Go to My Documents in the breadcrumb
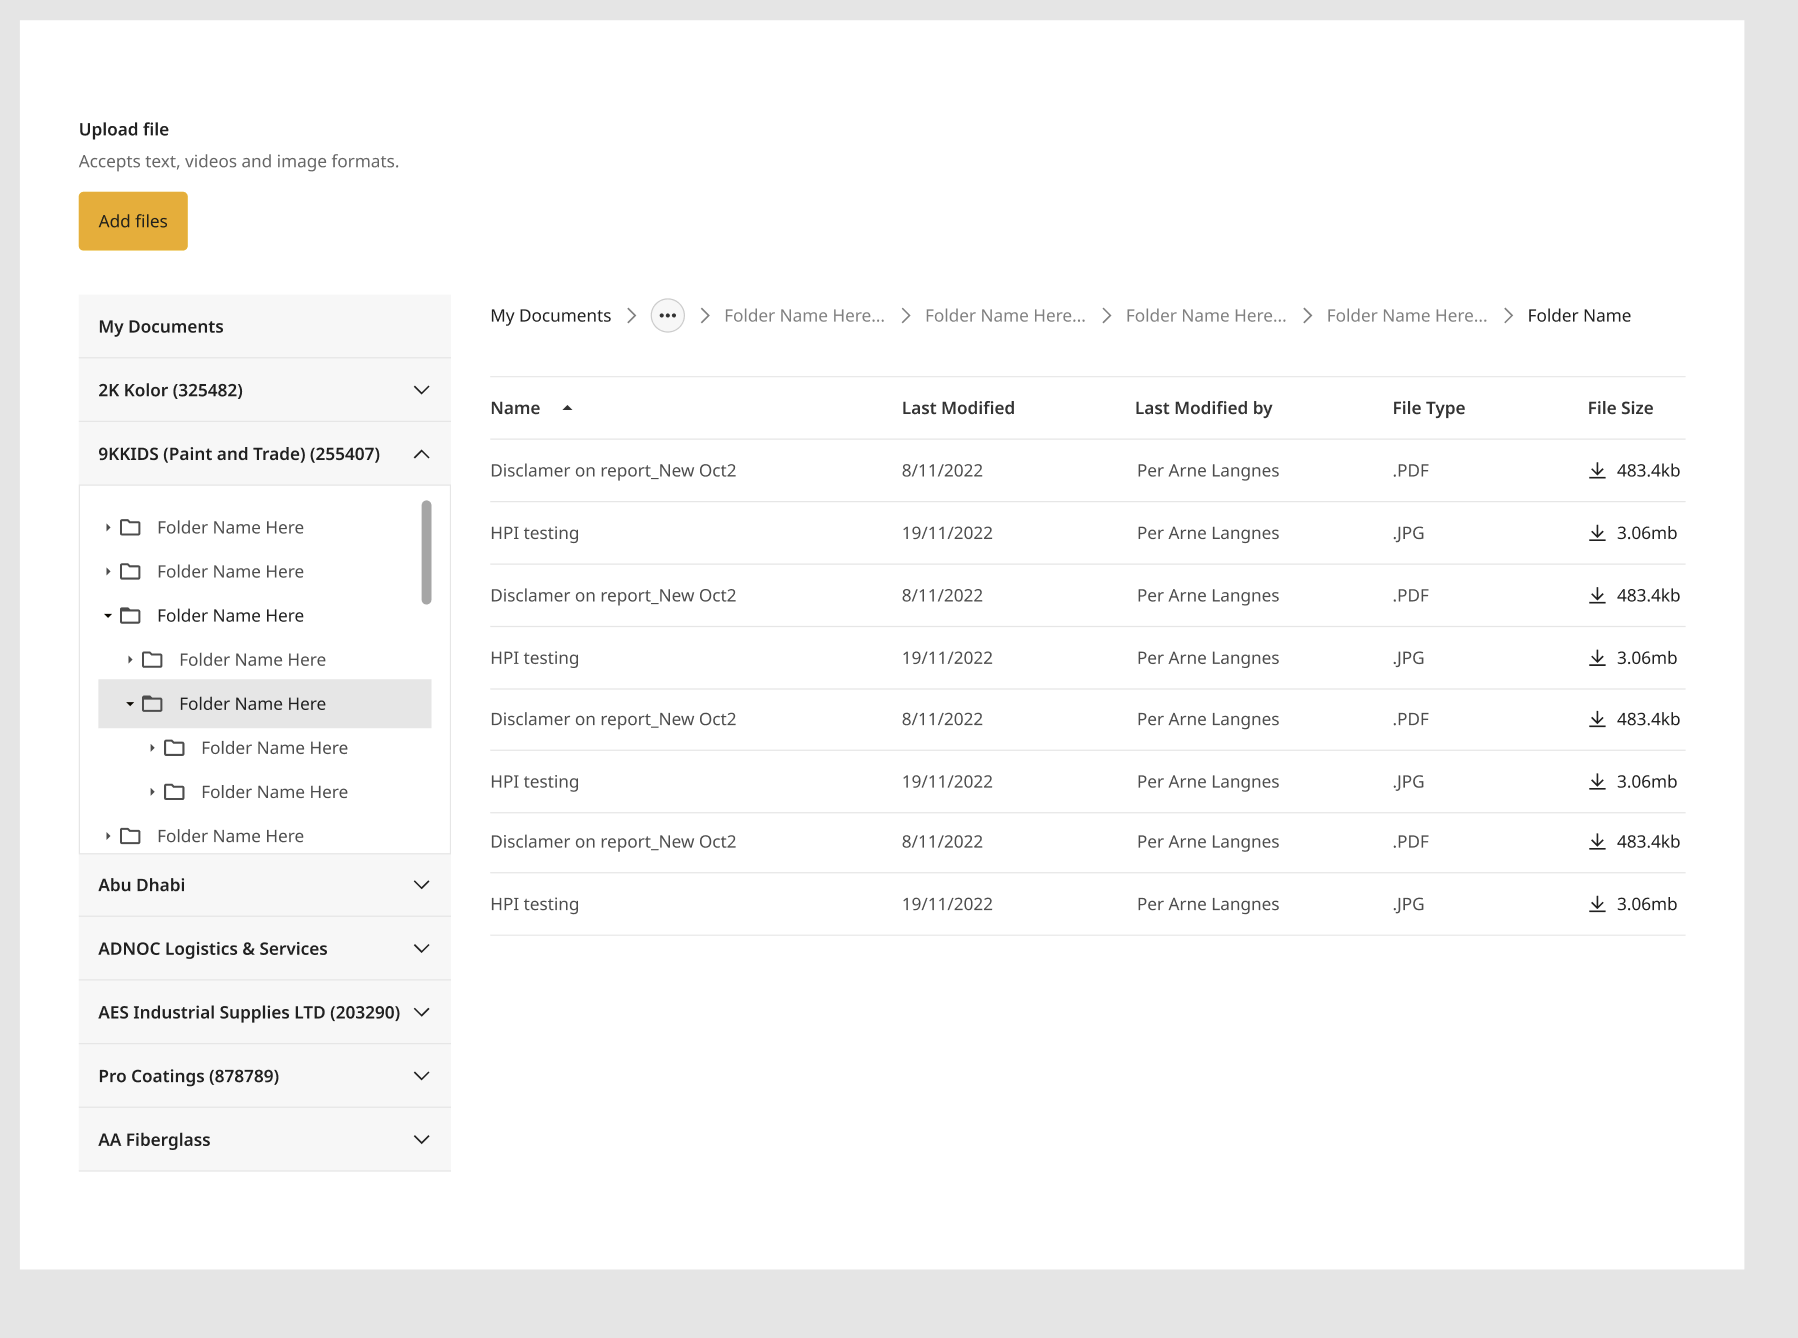The image size is (1798, 1338). pyautogui.click(x=550, y=316)
